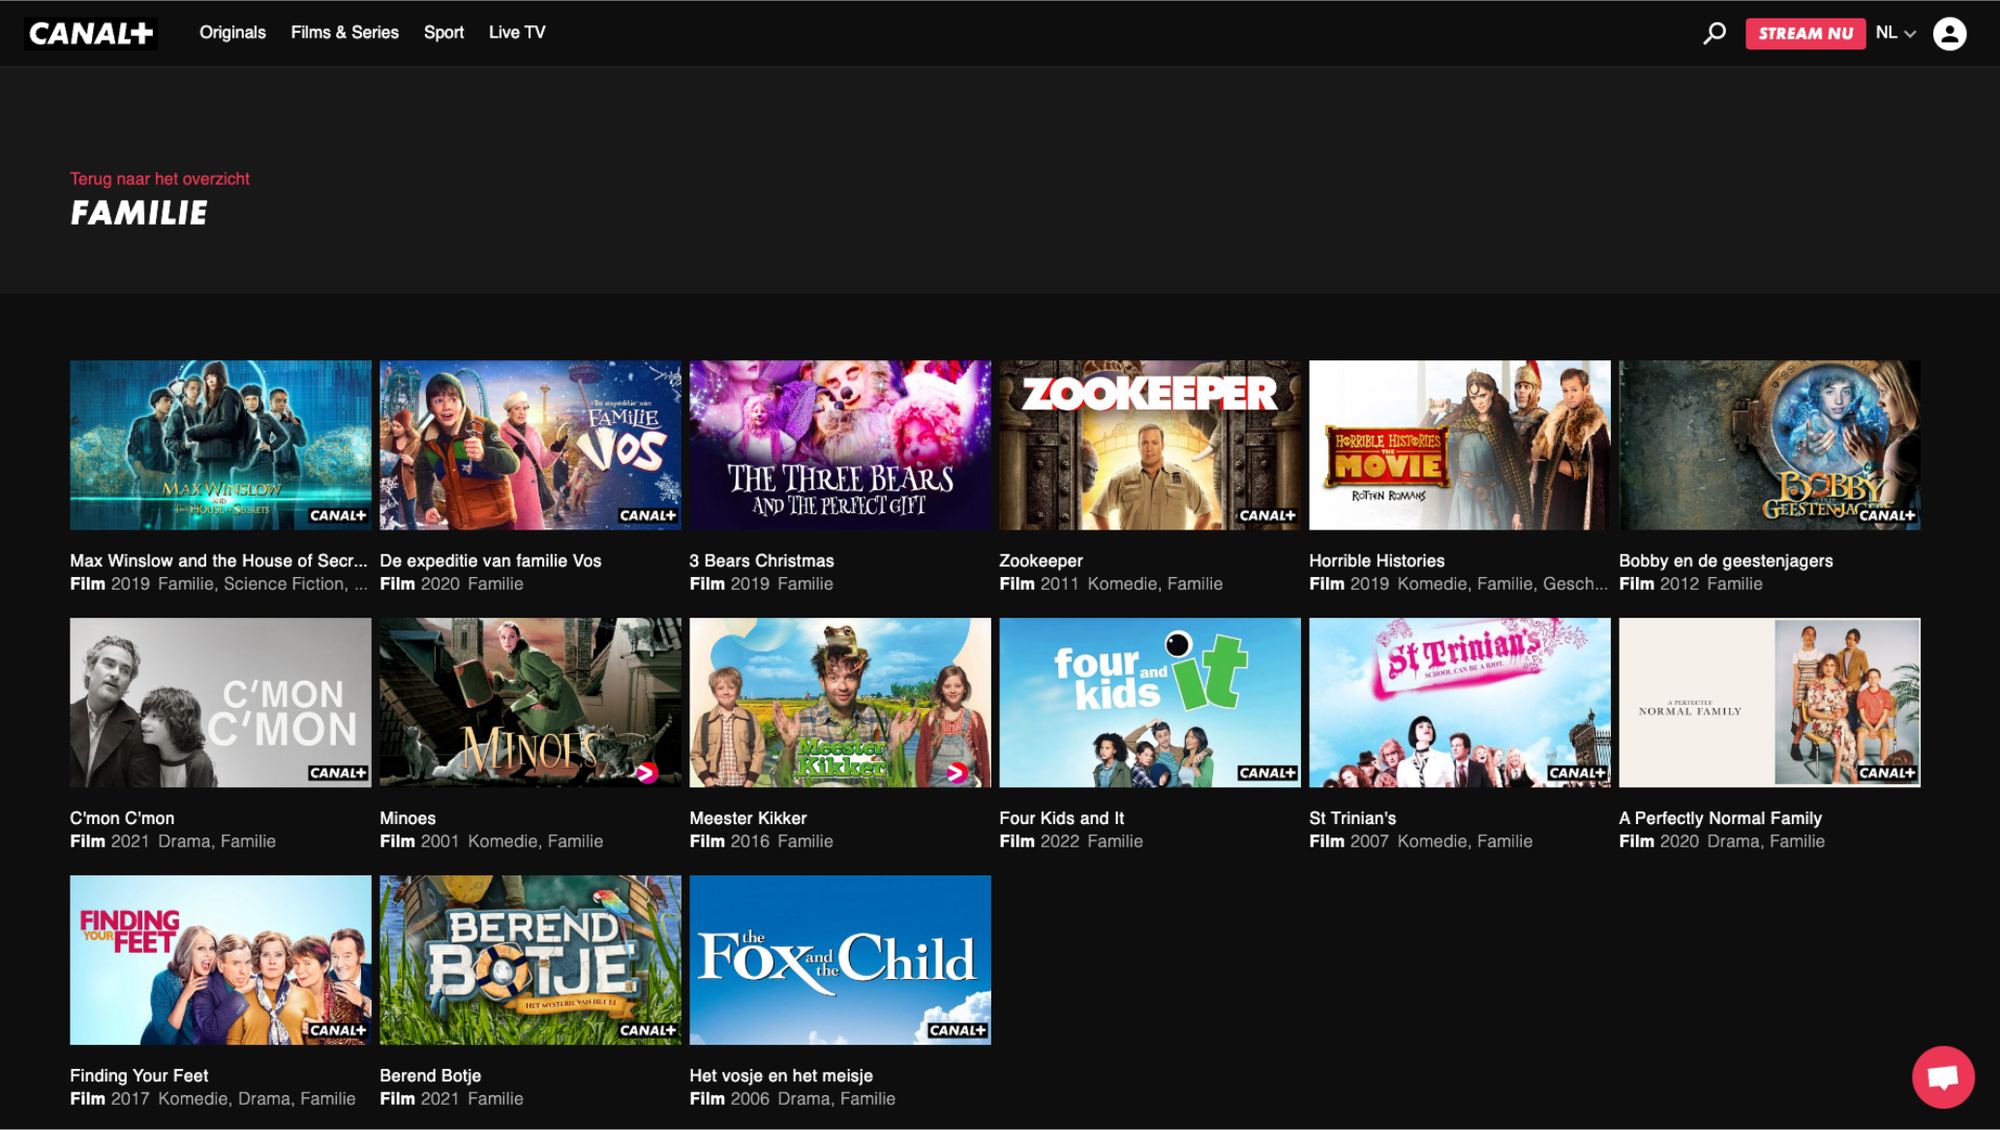Open the Finding Your Feet thumbnail
This screenshot has height=1130, width=2000.
(x=220, y=960)
